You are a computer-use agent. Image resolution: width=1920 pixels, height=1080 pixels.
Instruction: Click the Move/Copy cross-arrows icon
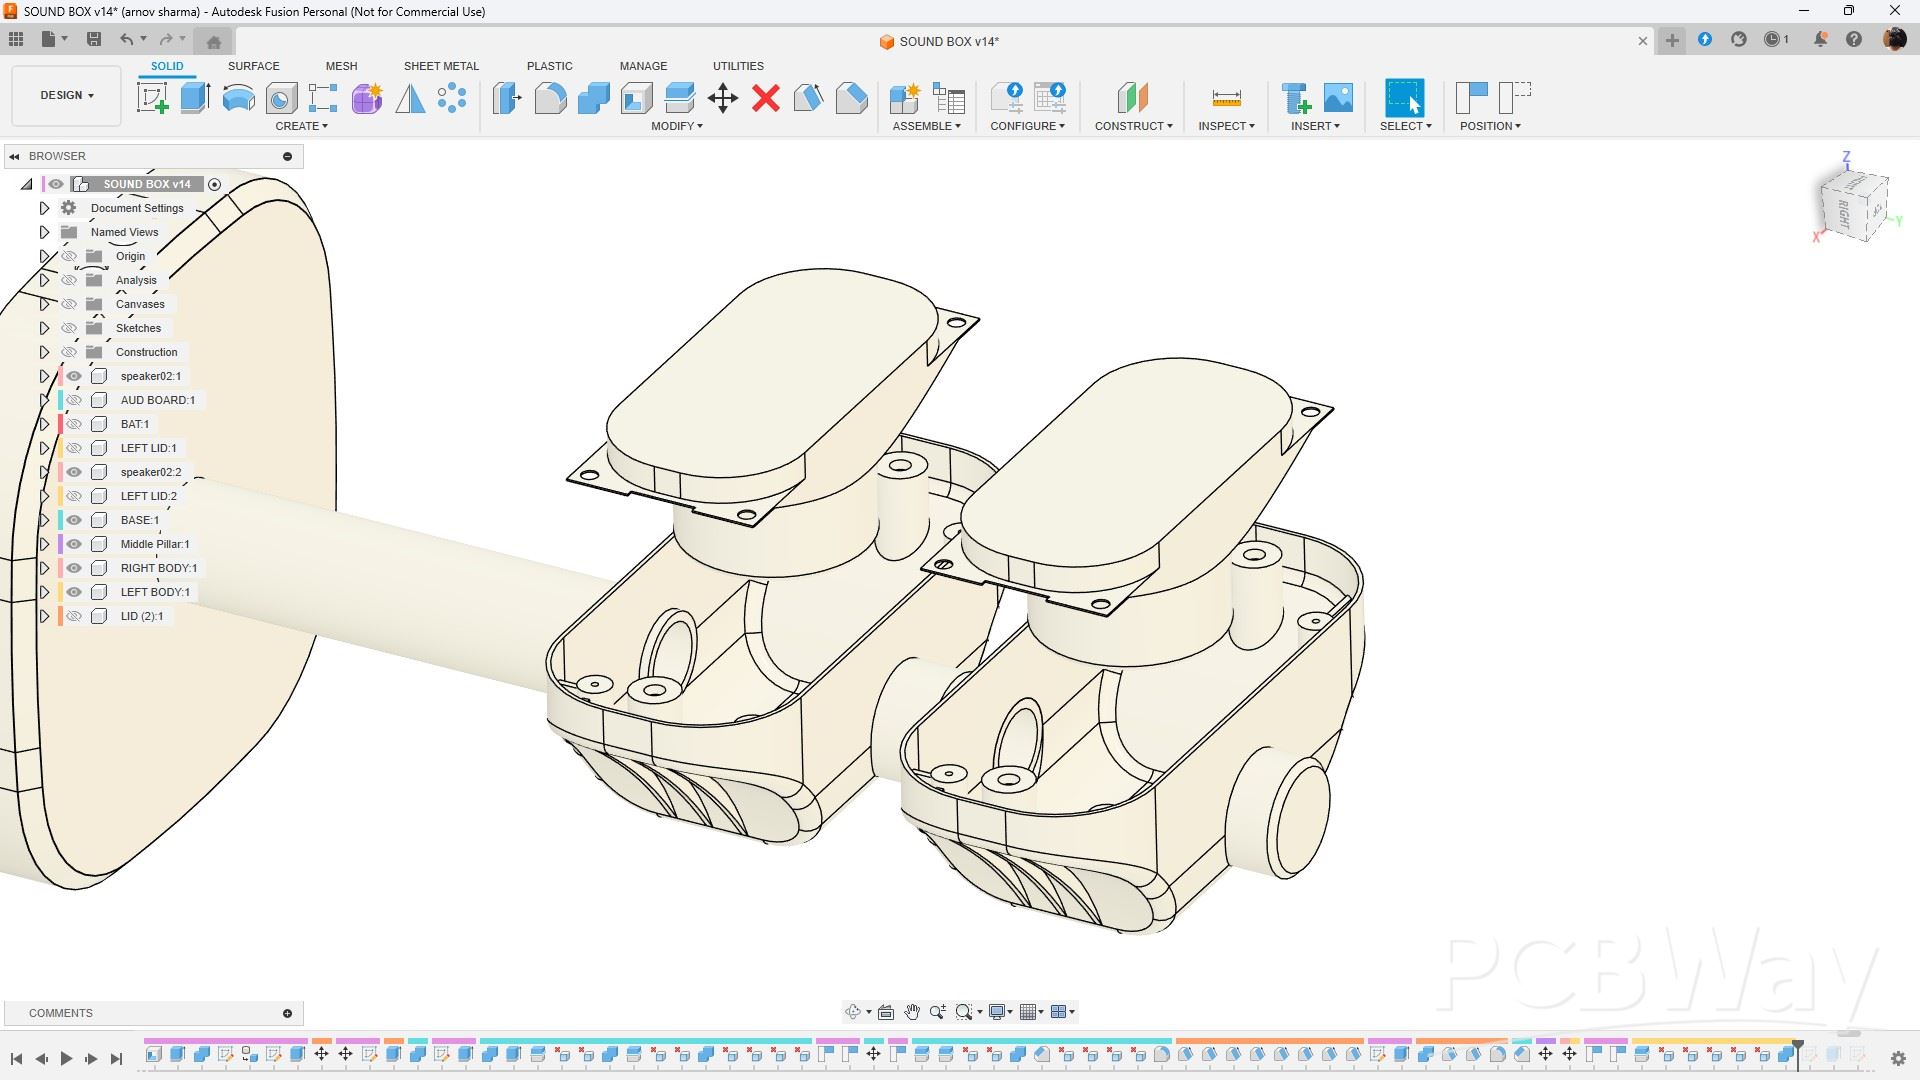pyautogui.click(x=722, y=98)
